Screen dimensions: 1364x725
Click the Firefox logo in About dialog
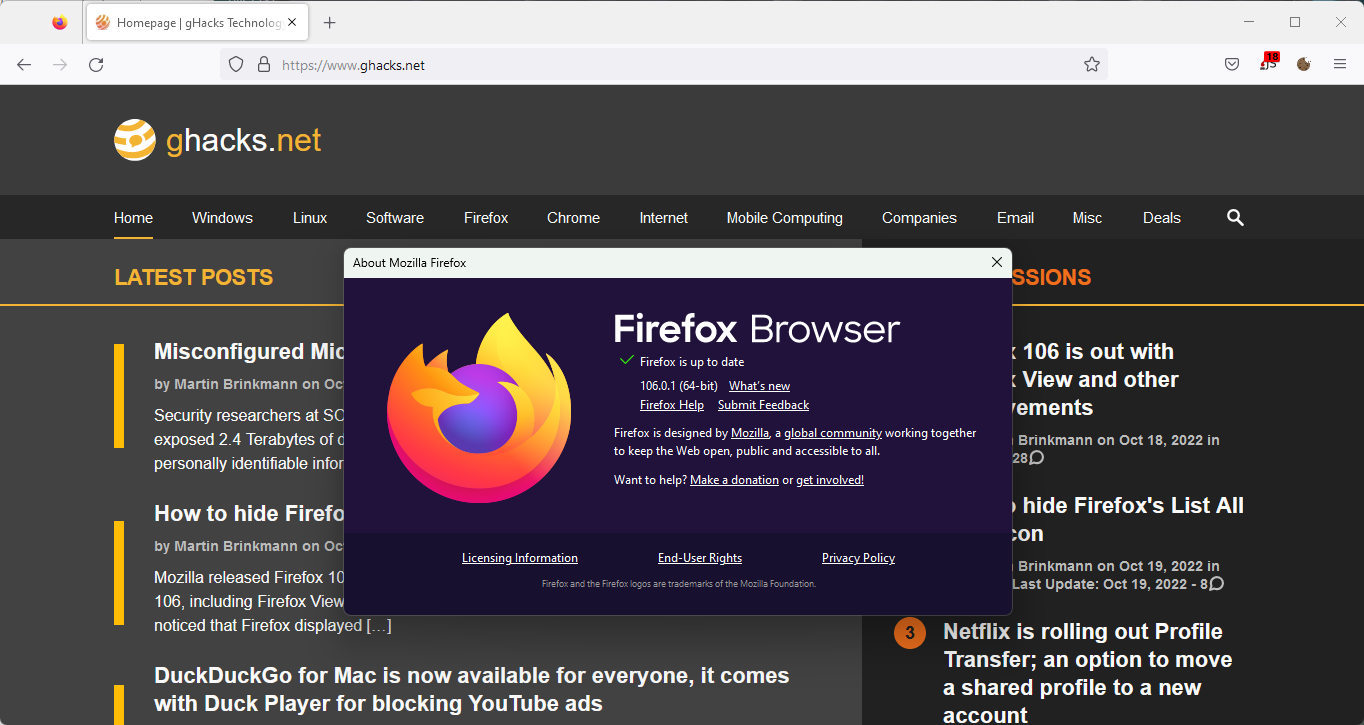pos(479,407)
